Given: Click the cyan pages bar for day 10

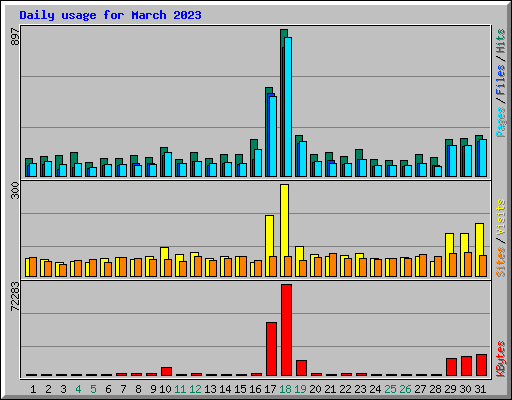Looking at the screenshot, I should [168, 164].
